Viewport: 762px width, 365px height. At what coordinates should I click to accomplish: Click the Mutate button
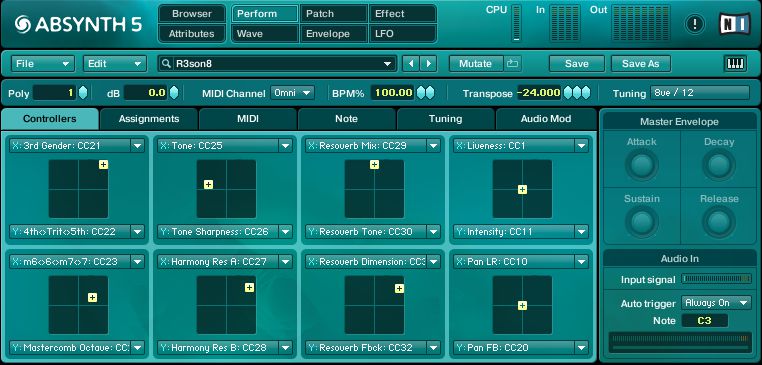coord(476,64)
